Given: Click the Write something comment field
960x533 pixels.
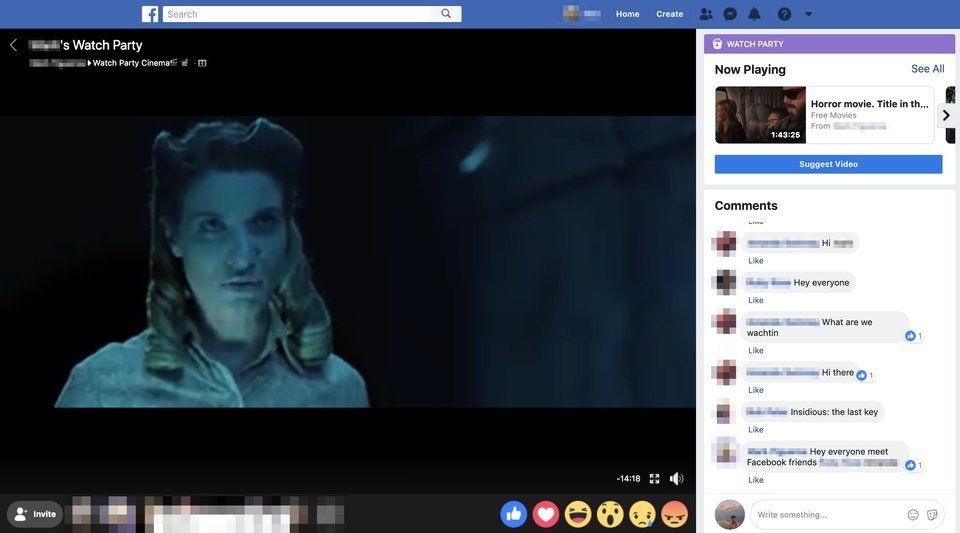Looking at the screenshot, I should point(825,515).
